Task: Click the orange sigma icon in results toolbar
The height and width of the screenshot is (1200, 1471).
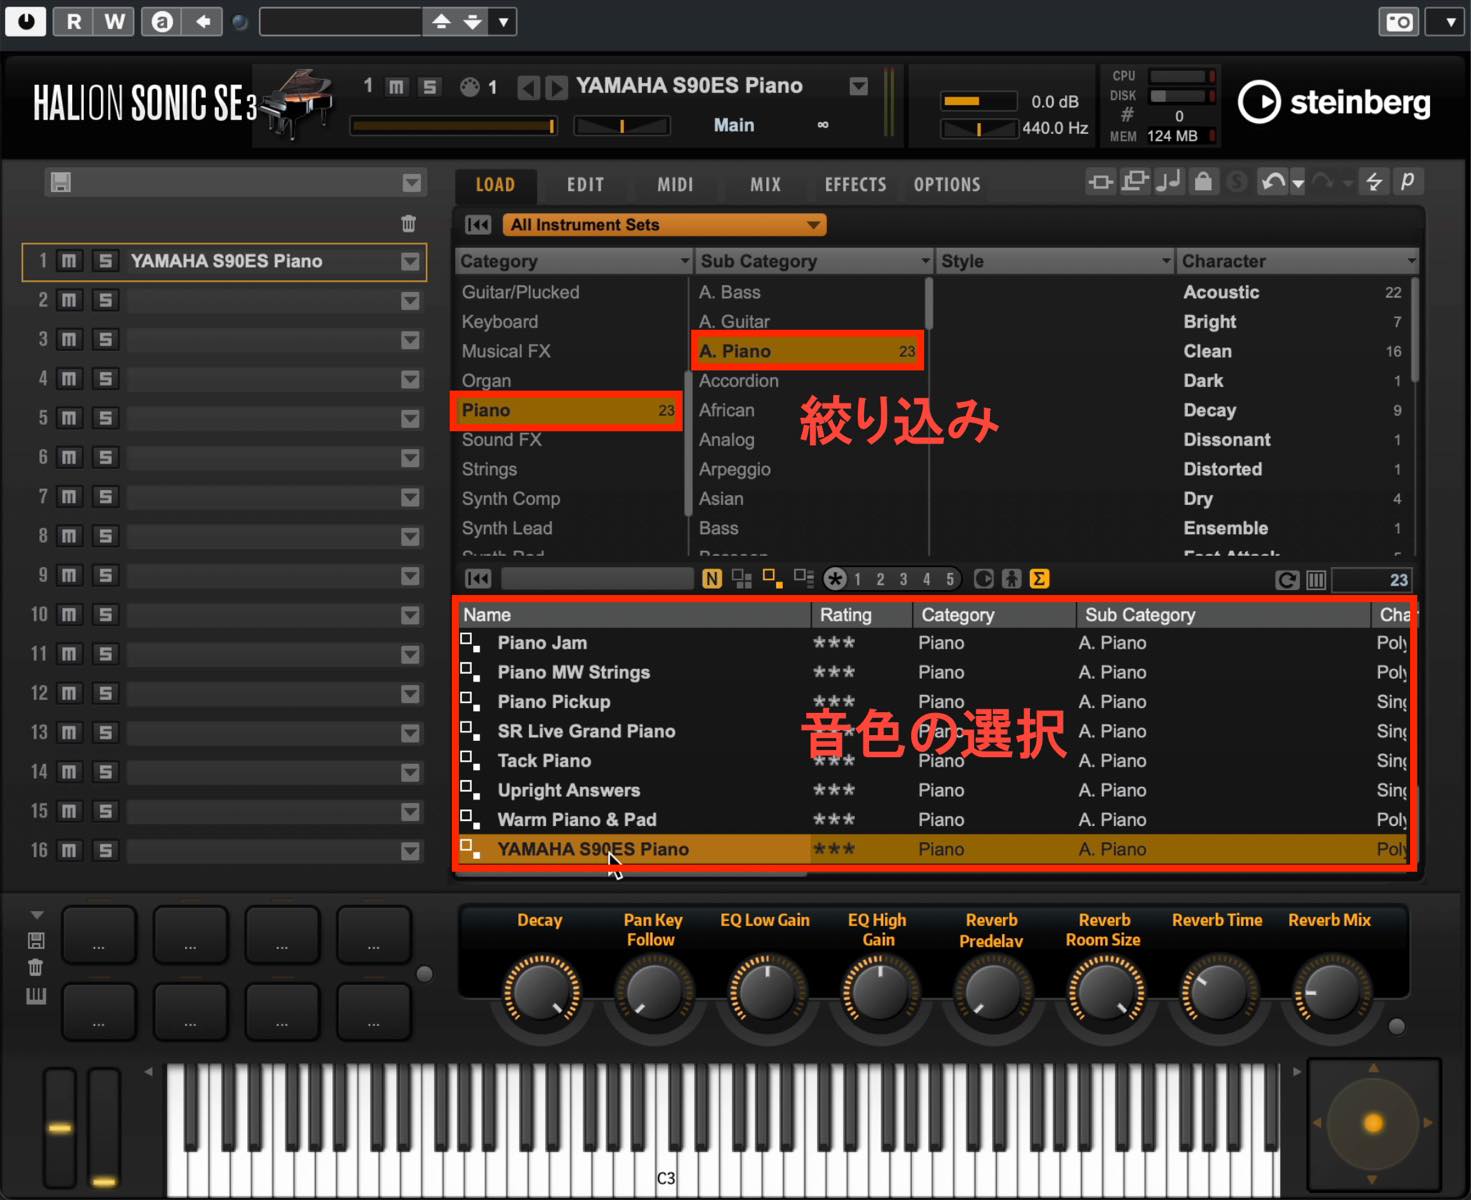Action: (1039, 579)
